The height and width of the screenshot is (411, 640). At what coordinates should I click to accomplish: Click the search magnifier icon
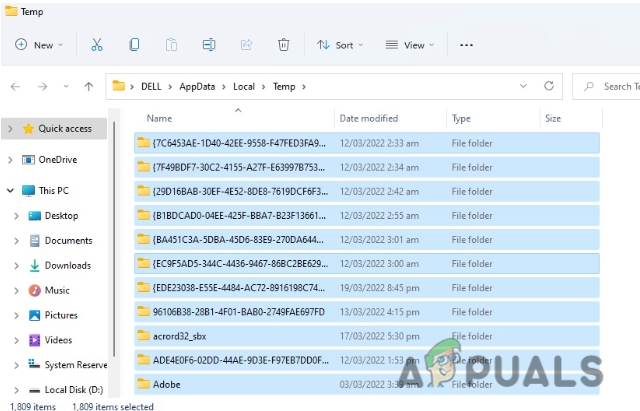click(589, 86)
